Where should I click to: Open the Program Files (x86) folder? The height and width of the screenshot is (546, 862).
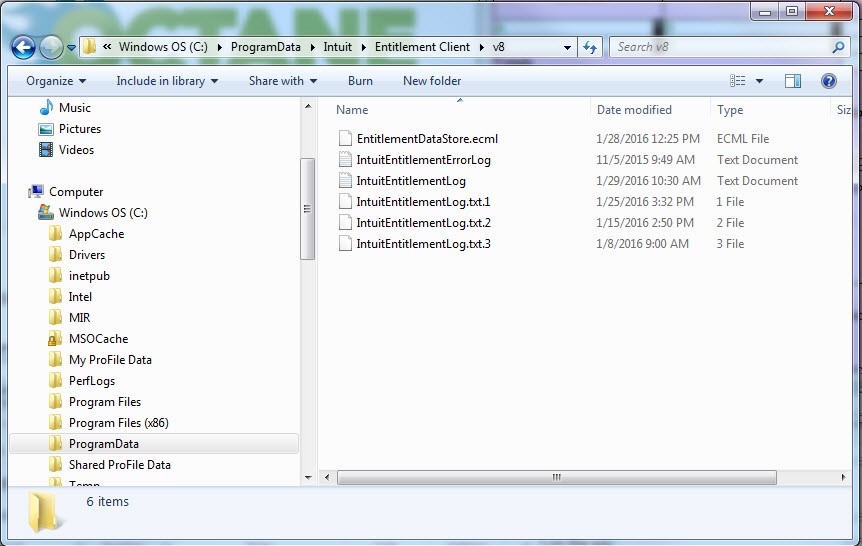pos(118,423)
